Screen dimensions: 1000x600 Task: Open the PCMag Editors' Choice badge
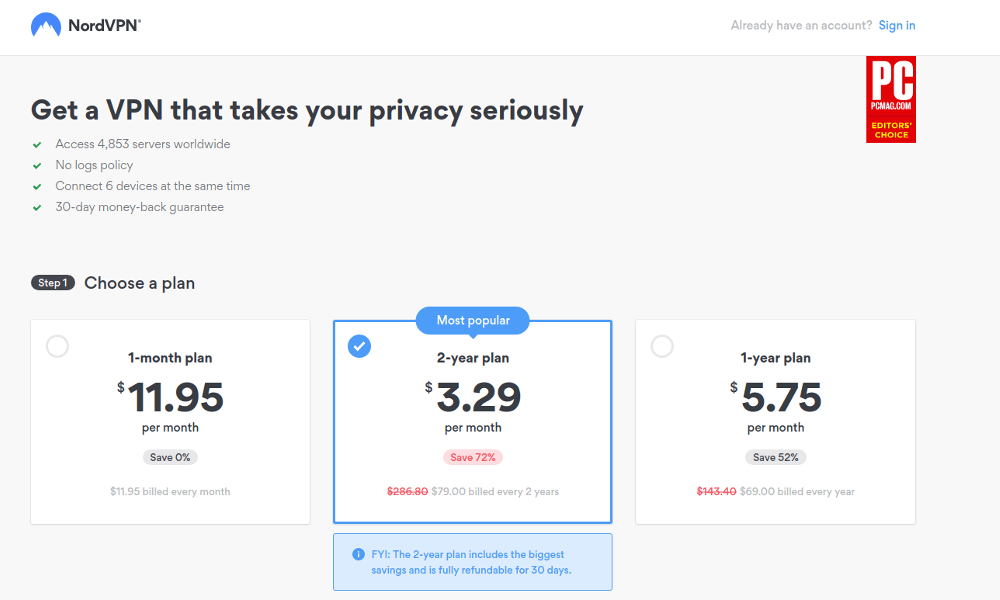tap(890, 99)
